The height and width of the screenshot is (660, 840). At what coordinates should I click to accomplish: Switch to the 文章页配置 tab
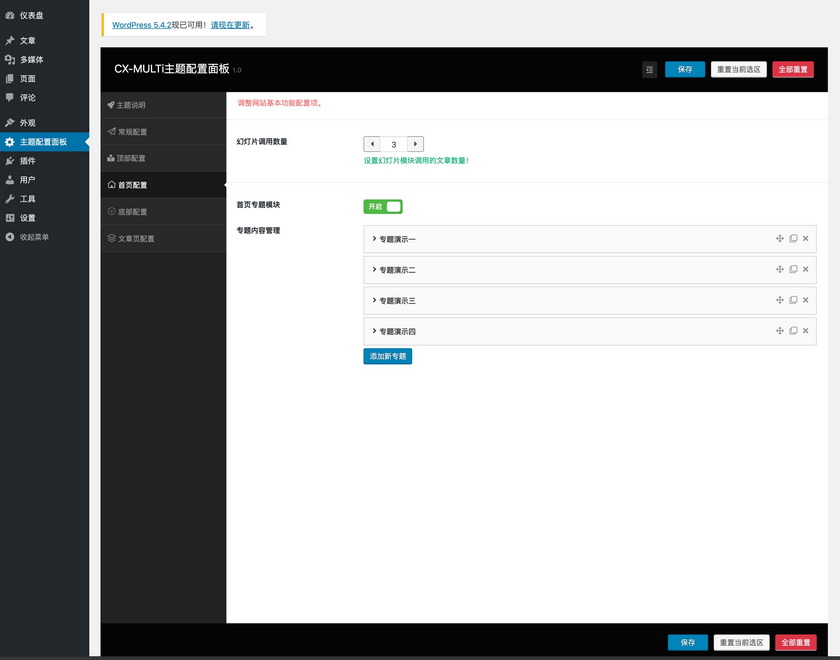135,239
